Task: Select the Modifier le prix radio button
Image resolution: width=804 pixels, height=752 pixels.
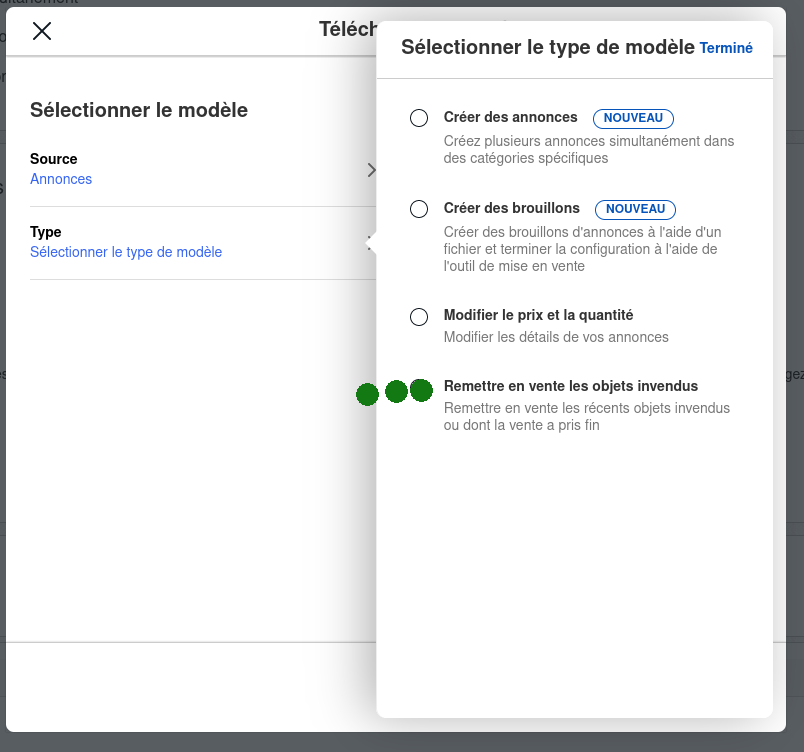Action: (x=420, y=317)
